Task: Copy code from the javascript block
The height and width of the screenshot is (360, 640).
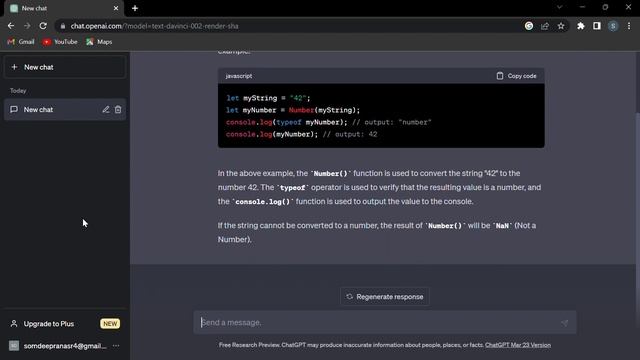Action: point(516,76)
